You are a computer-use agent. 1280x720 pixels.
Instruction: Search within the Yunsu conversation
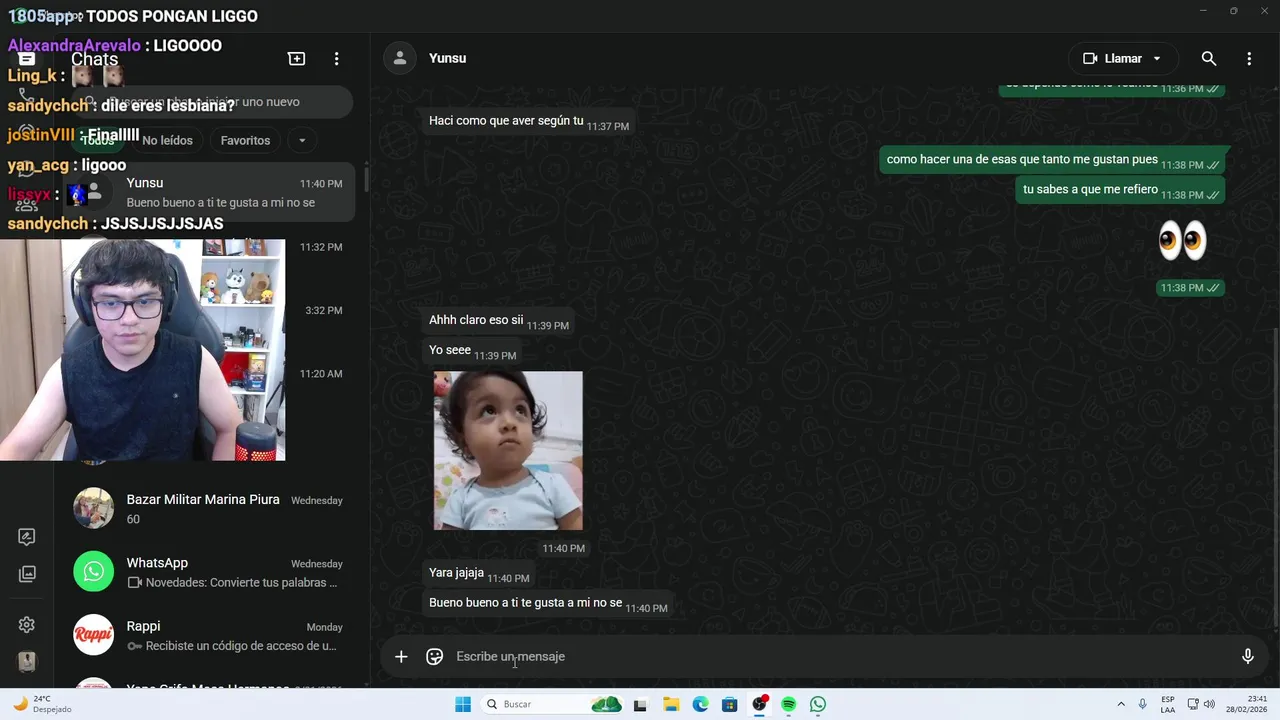coord(1209,58)
